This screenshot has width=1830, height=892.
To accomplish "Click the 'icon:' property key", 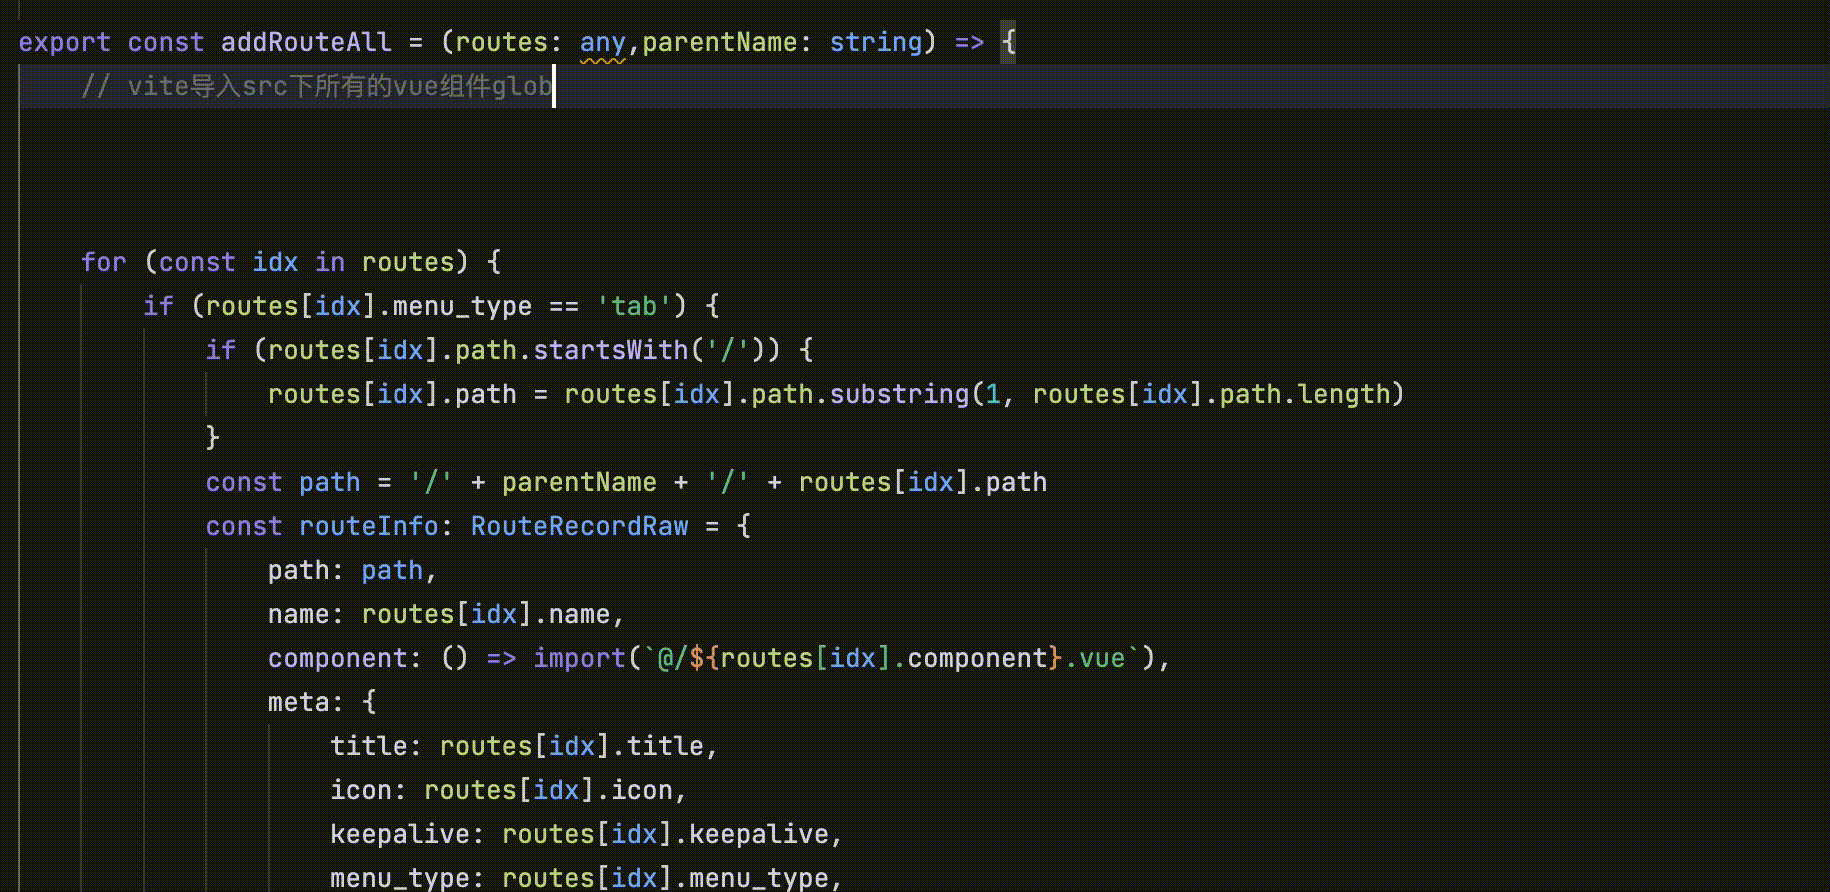I will pos(368,790).
